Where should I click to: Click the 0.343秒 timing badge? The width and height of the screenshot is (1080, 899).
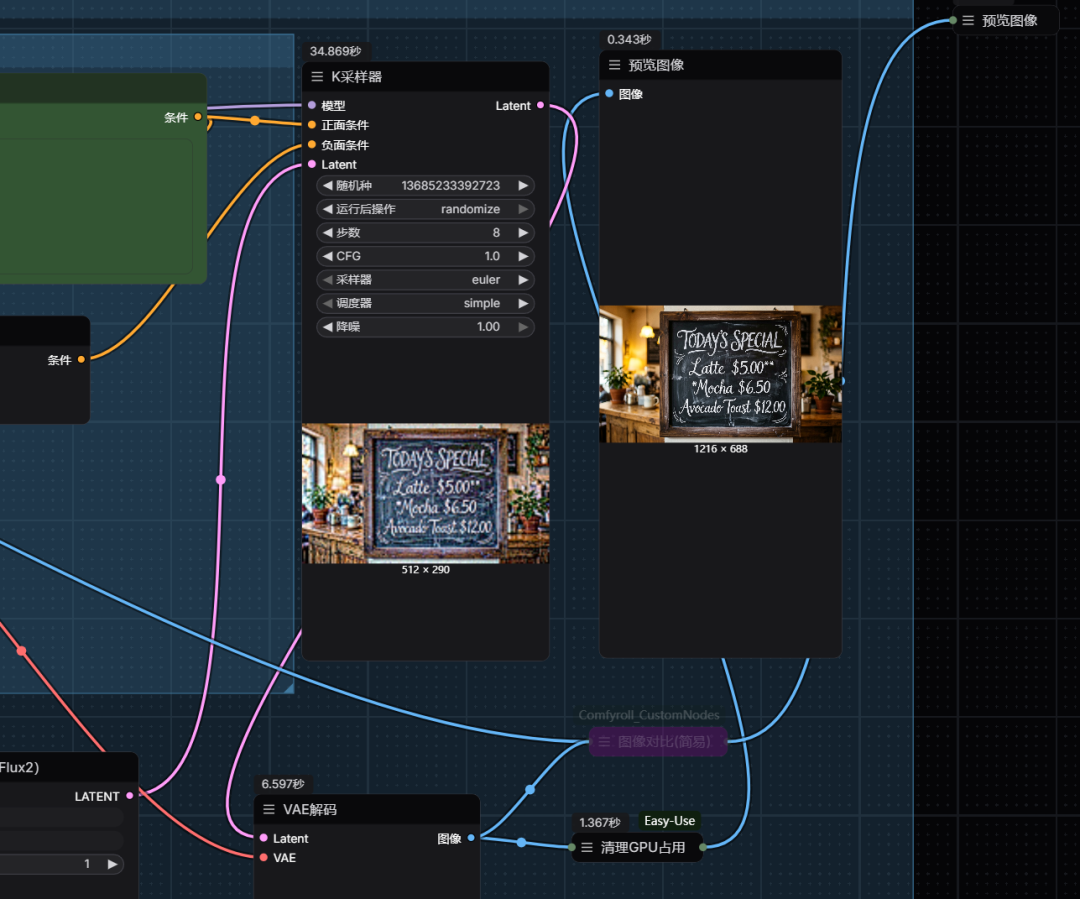tap(630, 39)
